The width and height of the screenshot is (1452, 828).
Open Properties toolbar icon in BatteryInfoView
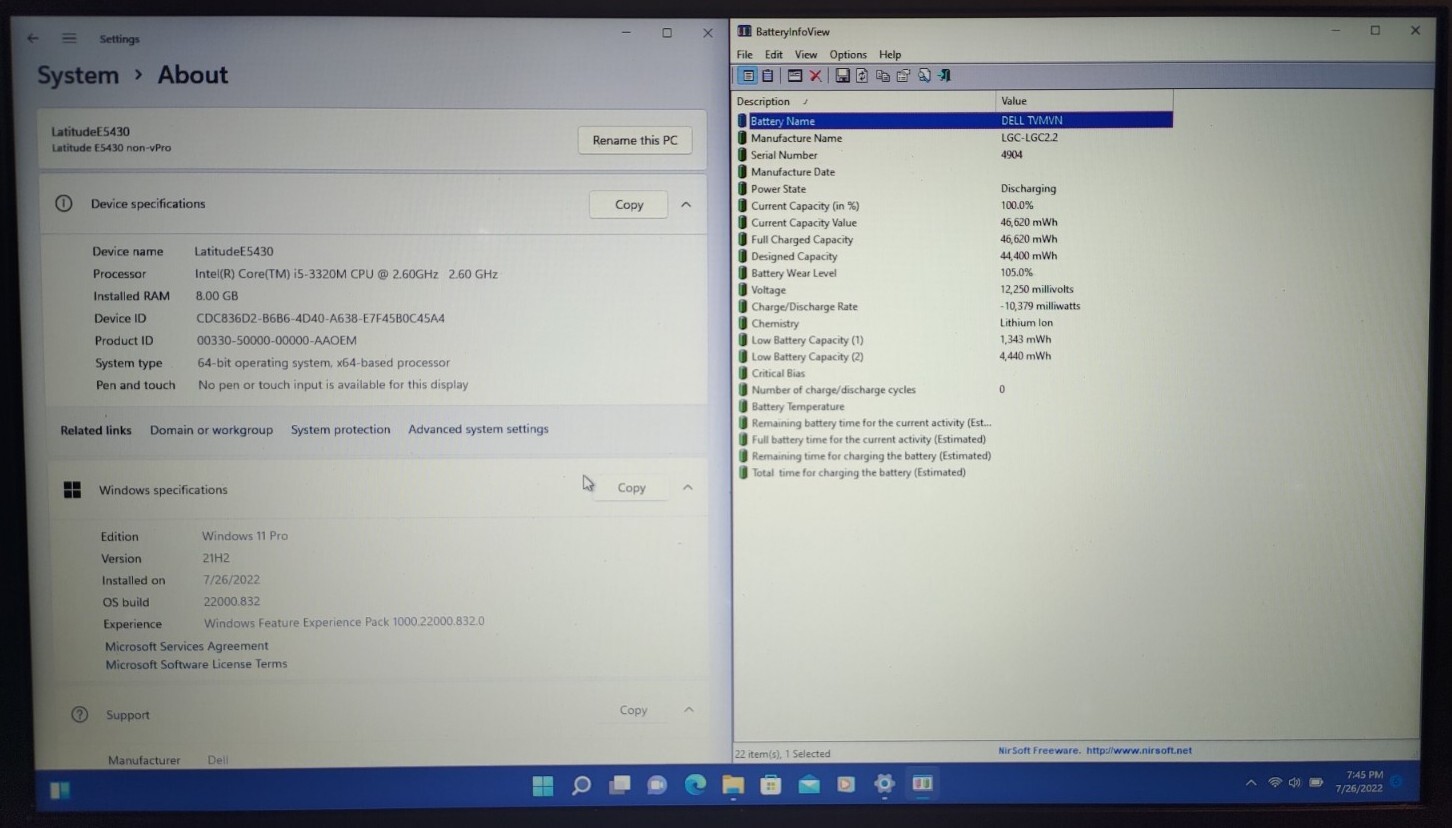coord(904,76)
